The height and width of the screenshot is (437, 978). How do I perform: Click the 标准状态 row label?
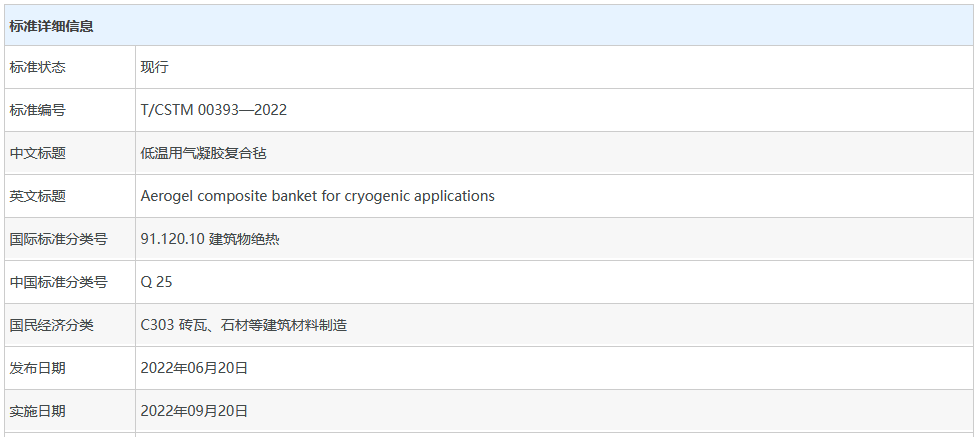38,67
